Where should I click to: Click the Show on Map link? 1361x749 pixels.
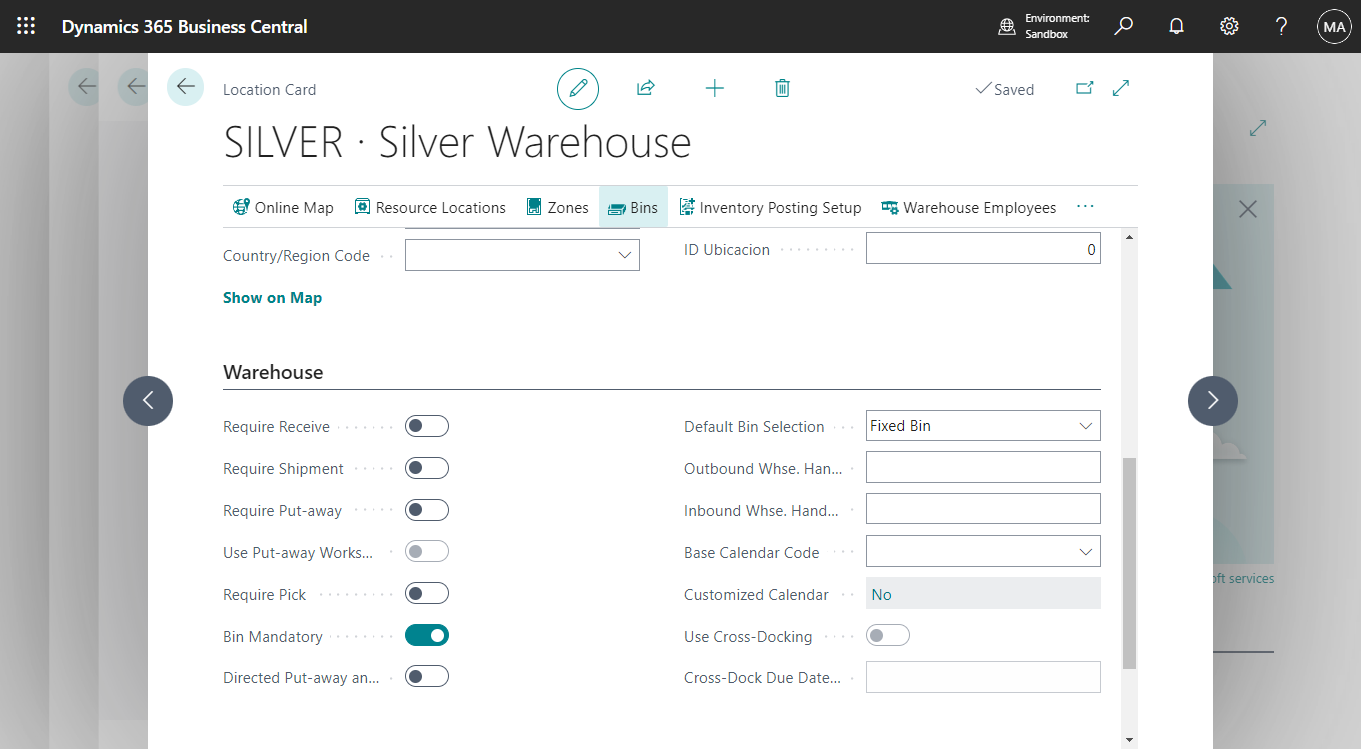click(x=272, y=298)
